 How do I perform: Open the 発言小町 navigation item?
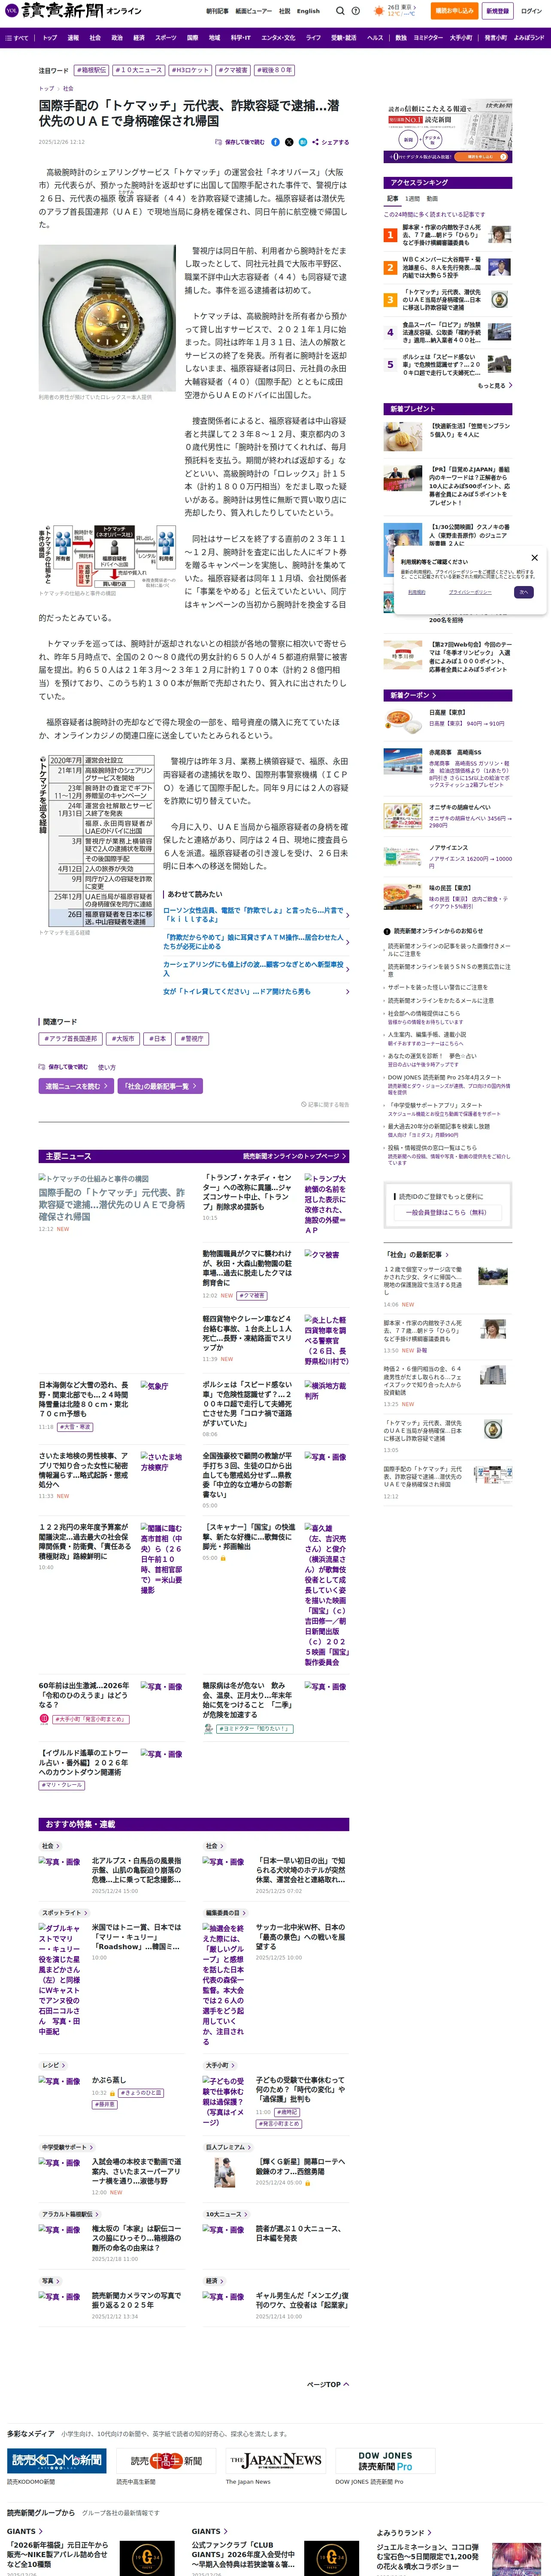coord(495,38)
